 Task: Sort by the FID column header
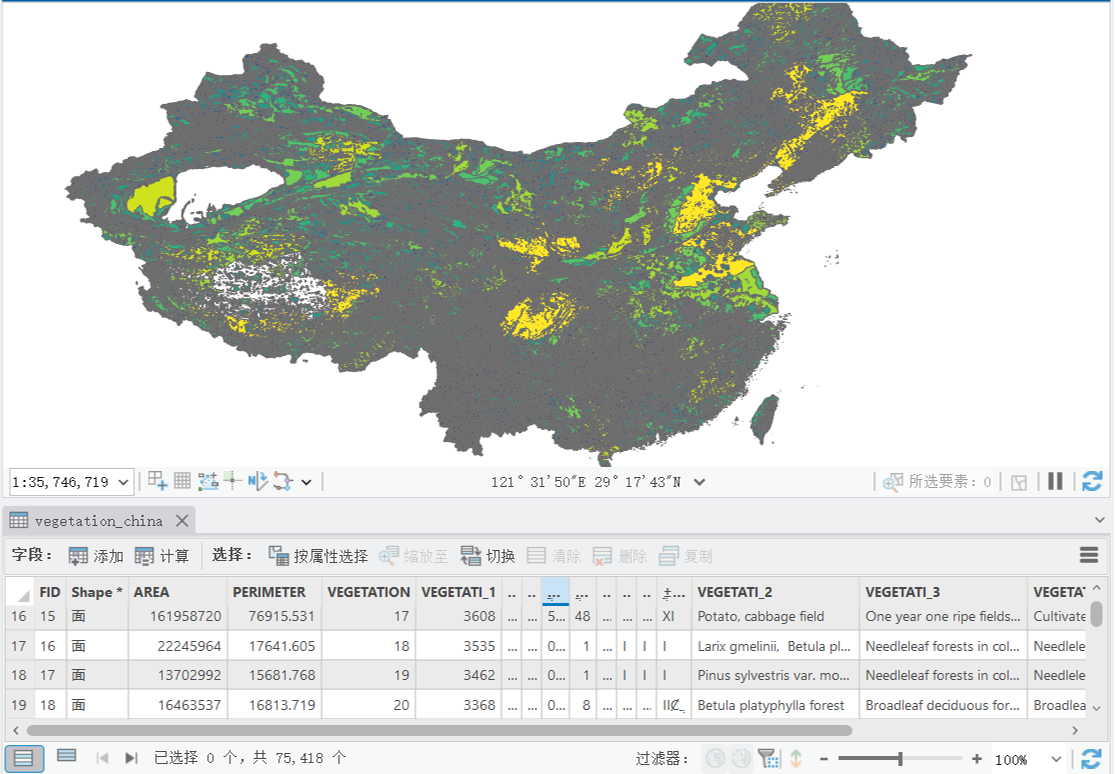(50, 592)
